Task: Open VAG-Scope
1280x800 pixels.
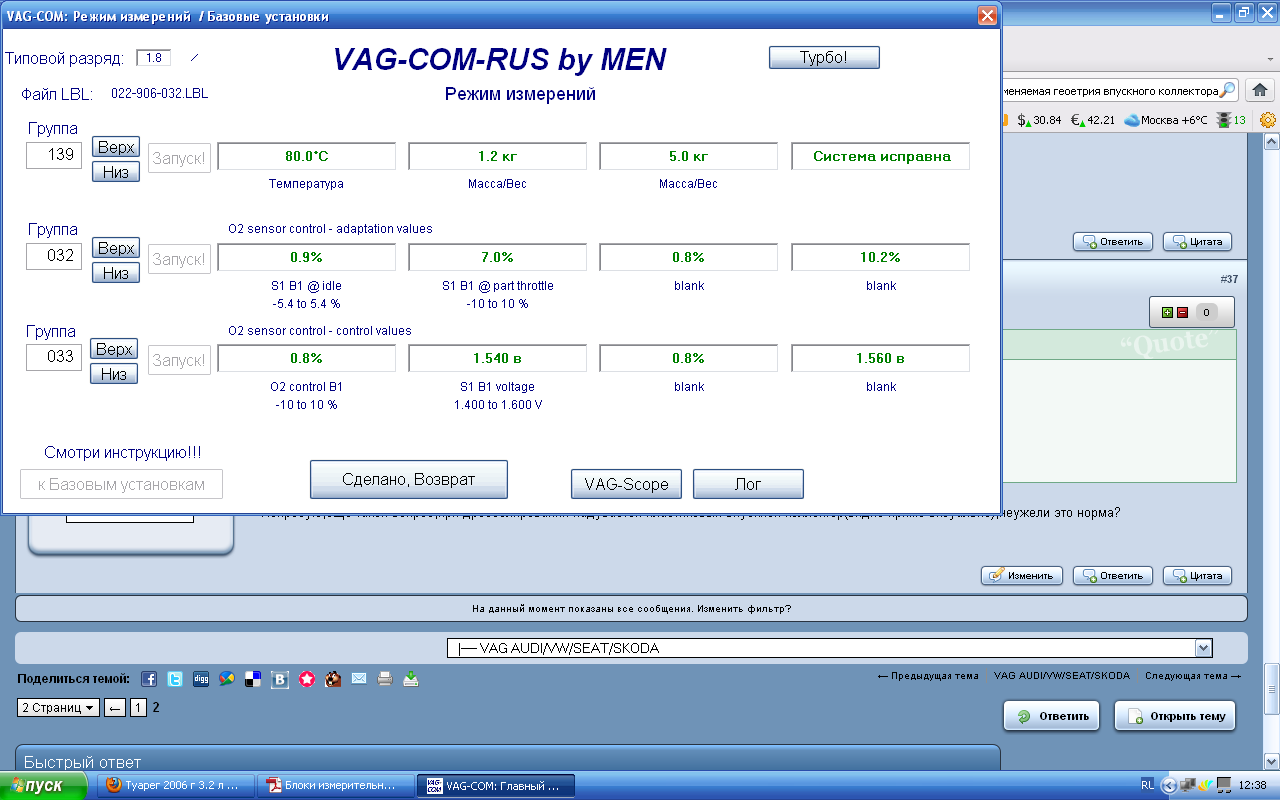Action: coord(626,484)
